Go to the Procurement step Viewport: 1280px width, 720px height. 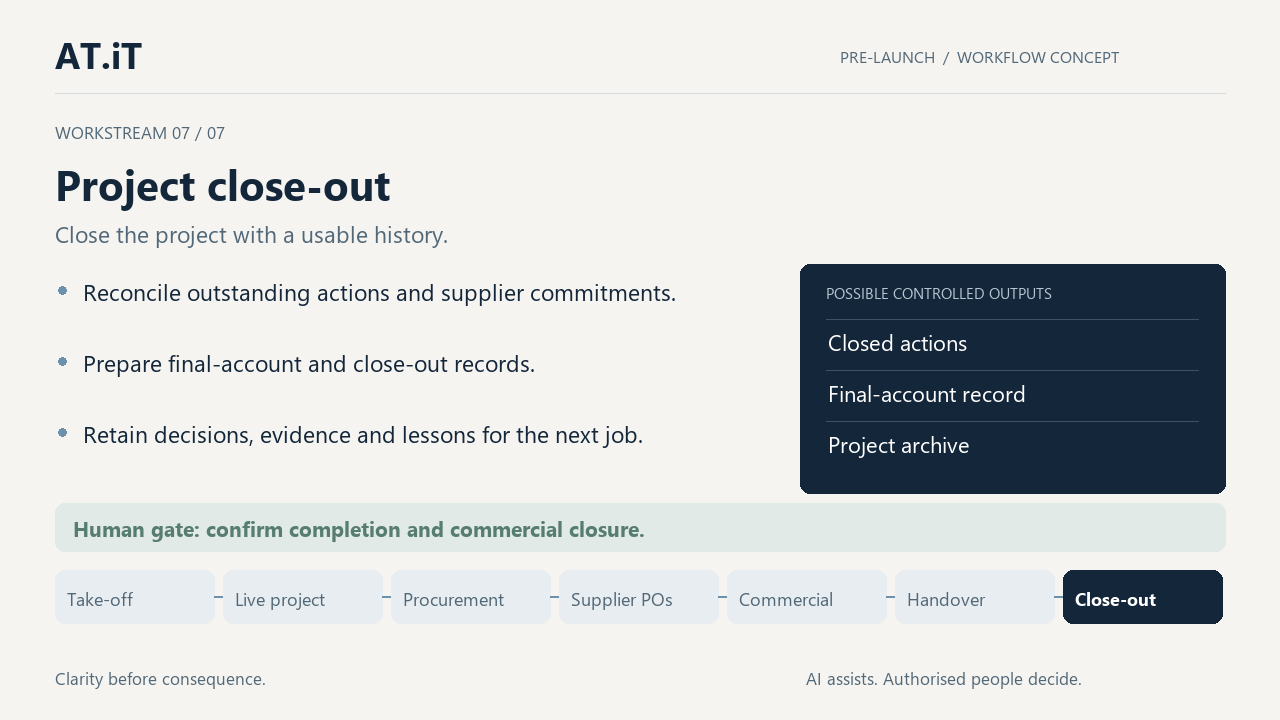[x=471, y=597]
